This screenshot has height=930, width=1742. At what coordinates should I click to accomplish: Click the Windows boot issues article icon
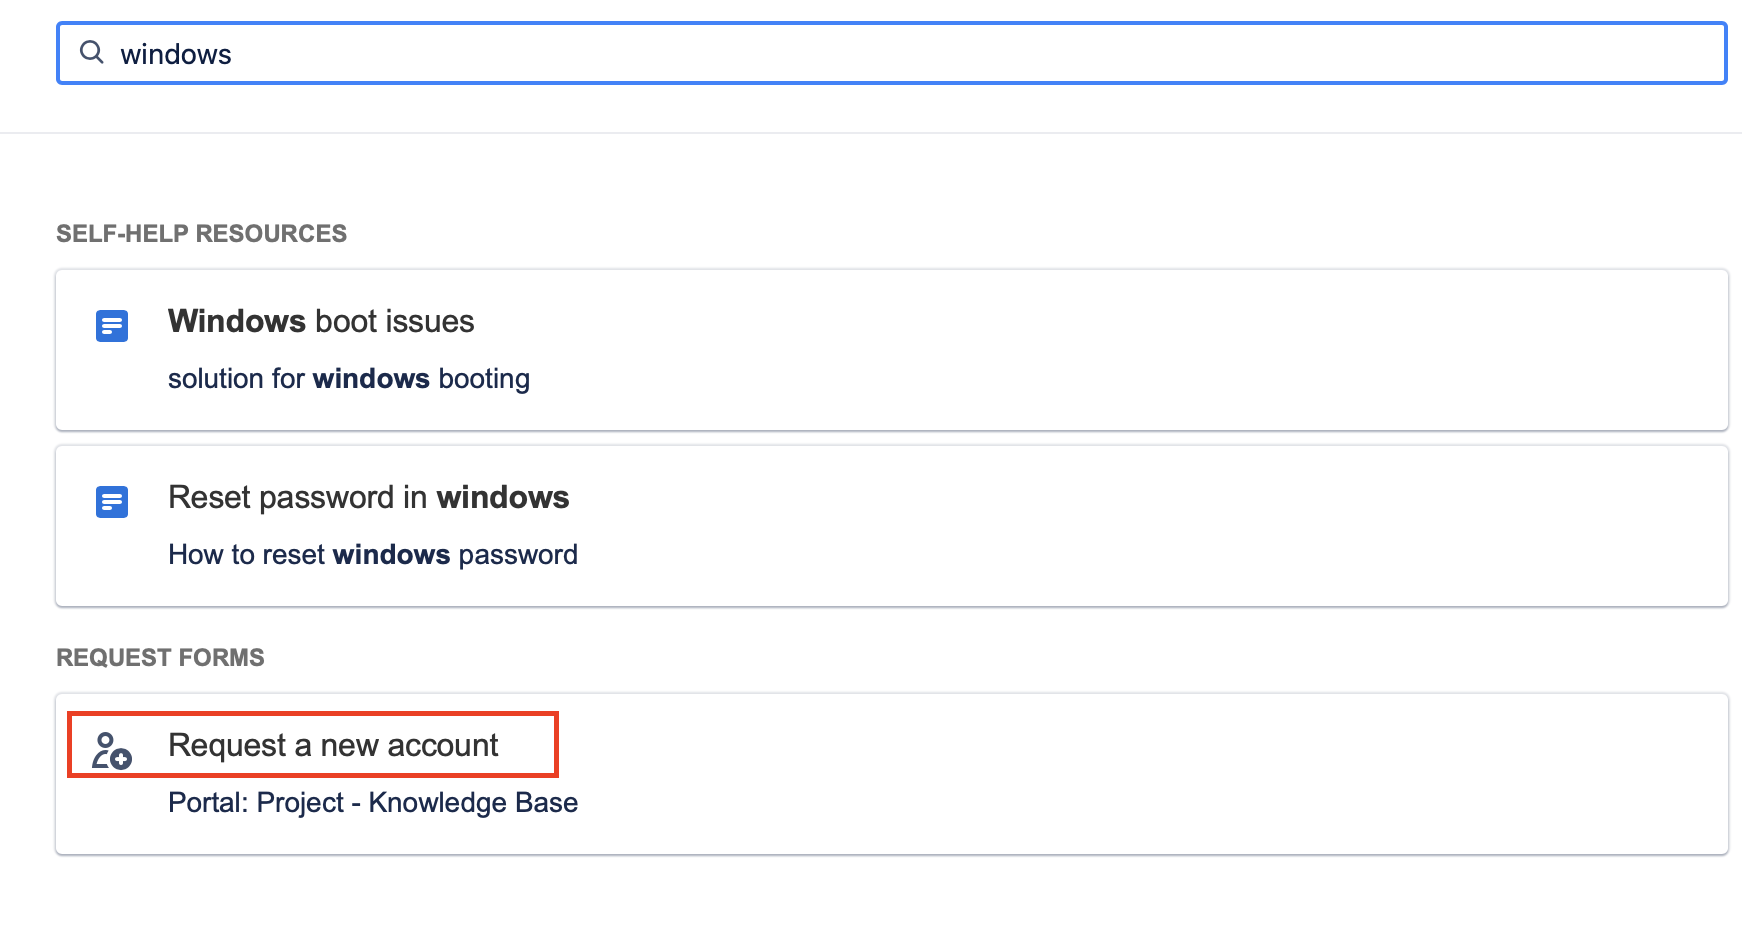[112, 326]
